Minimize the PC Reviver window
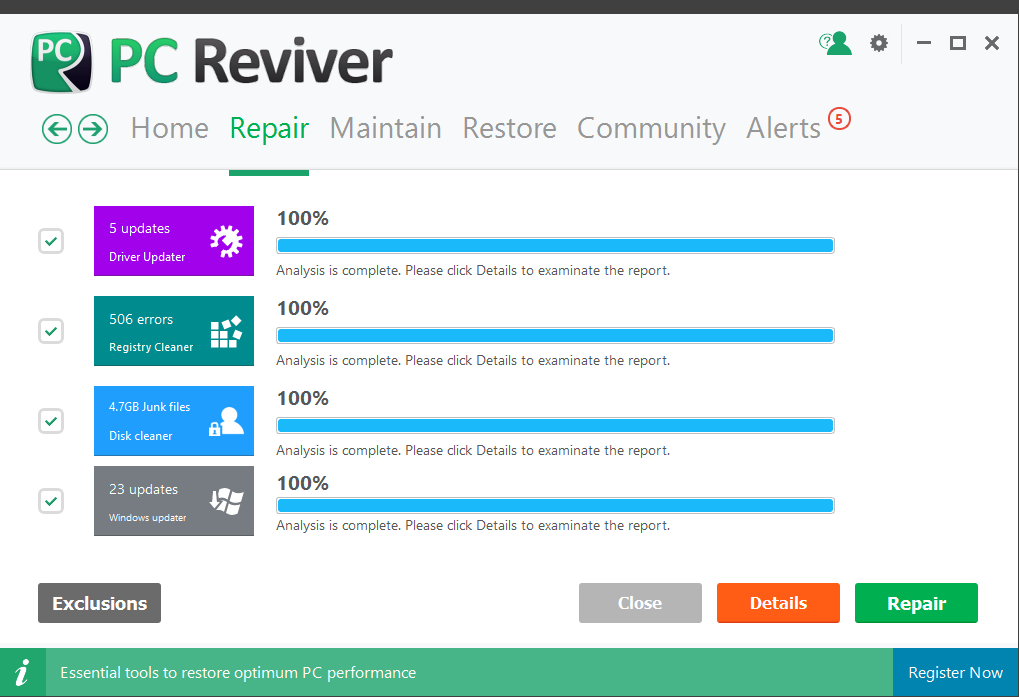Image resolution: width=1019 pixels, height=697 pixels. (923, 43)
